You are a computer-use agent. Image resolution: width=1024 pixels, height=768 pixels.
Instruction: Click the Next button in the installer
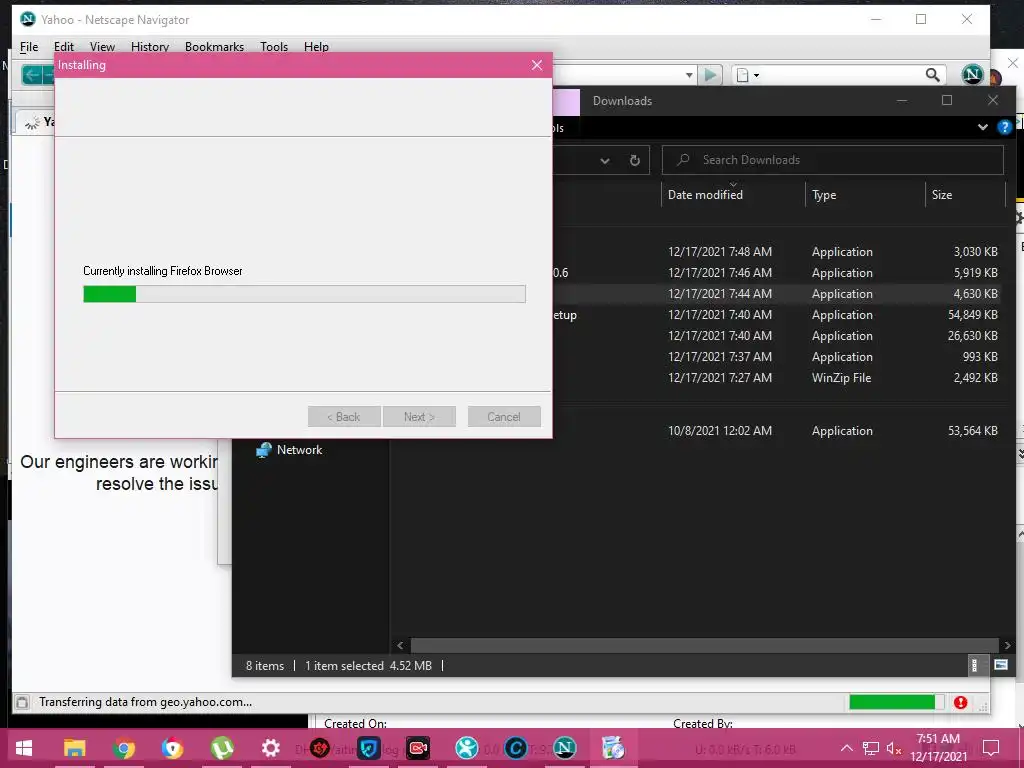click(x=419, y=417)
